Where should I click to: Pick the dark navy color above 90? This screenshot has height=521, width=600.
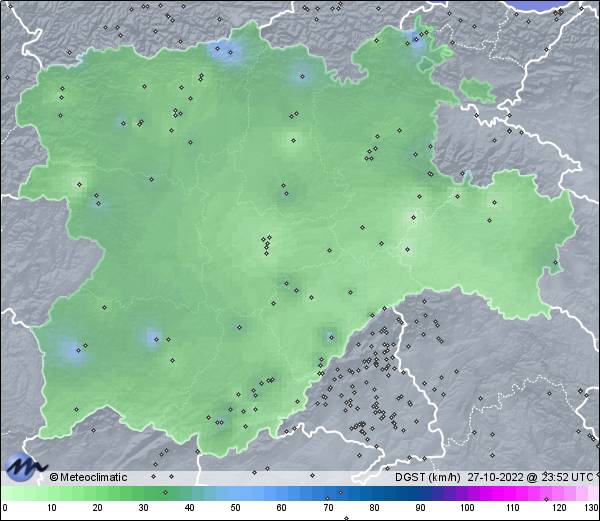420,493
